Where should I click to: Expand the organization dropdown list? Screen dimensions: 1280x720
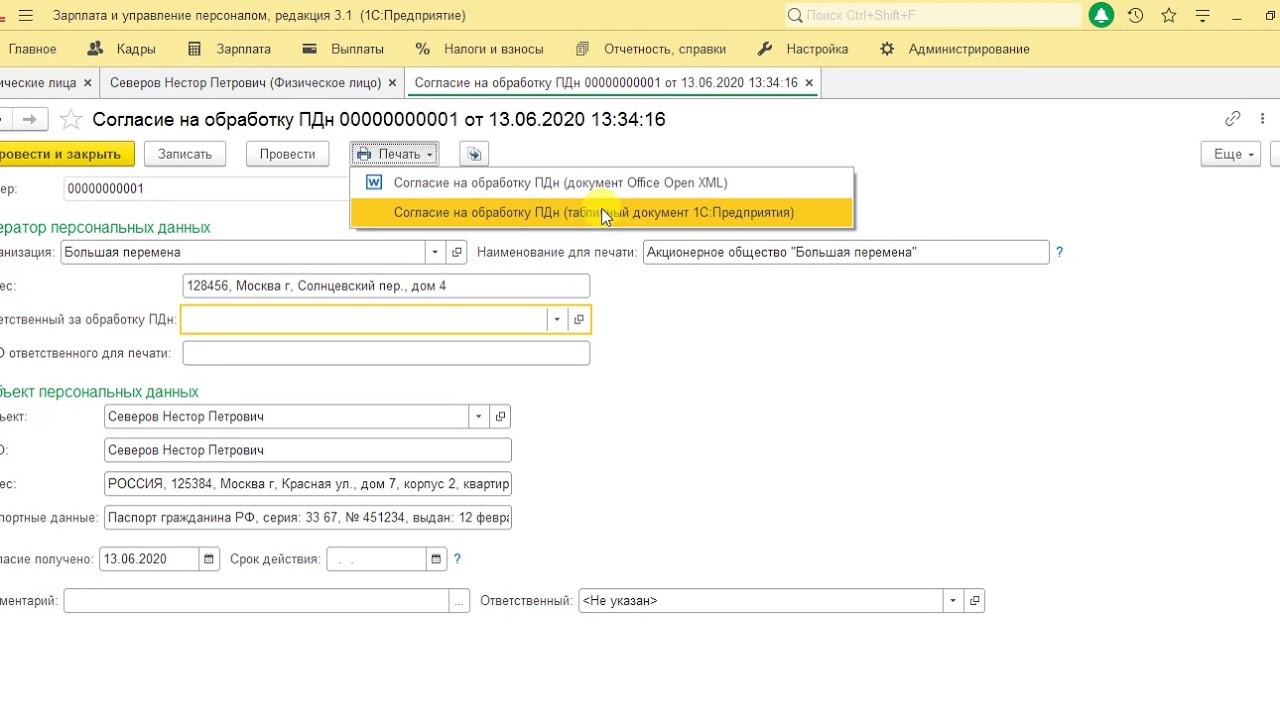(x=435, y=252)
